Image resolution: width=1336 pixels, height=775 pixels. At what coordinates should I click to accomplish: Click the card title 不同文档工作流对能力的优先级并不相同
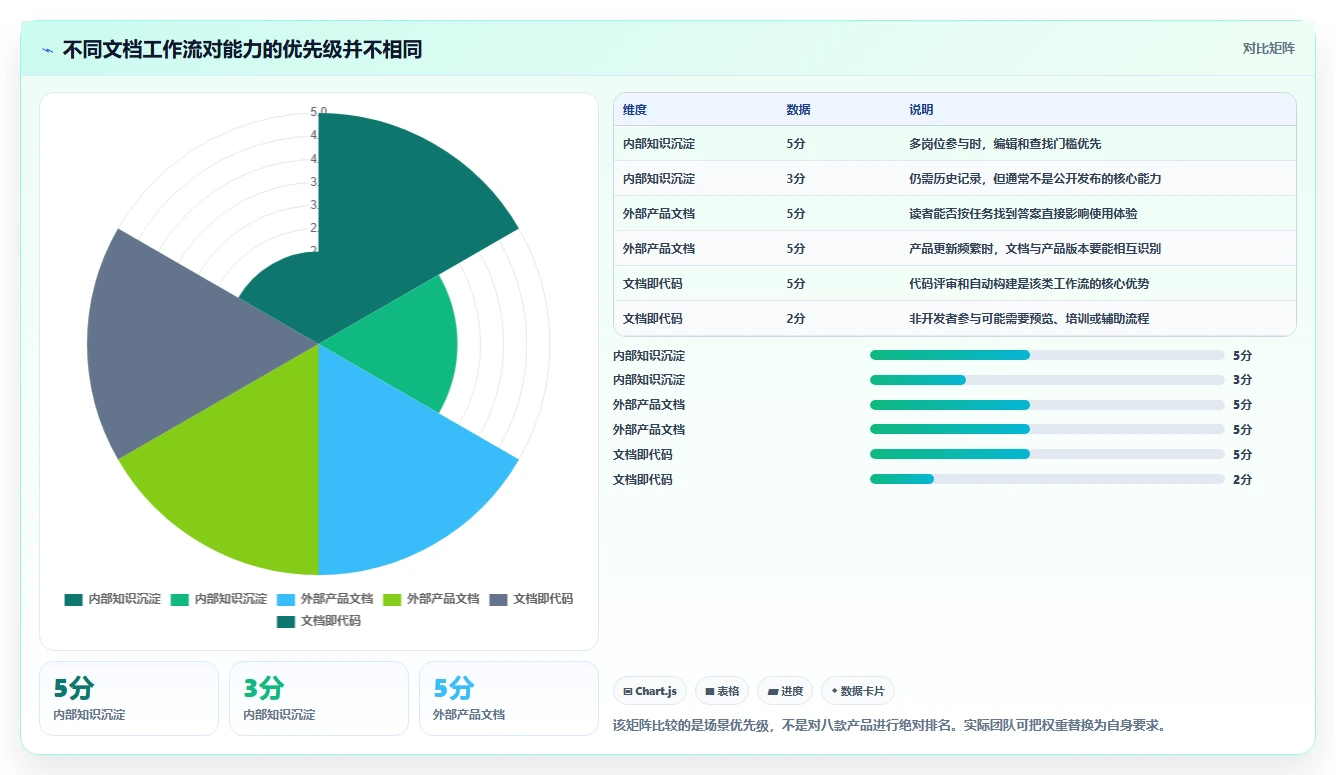242,50
